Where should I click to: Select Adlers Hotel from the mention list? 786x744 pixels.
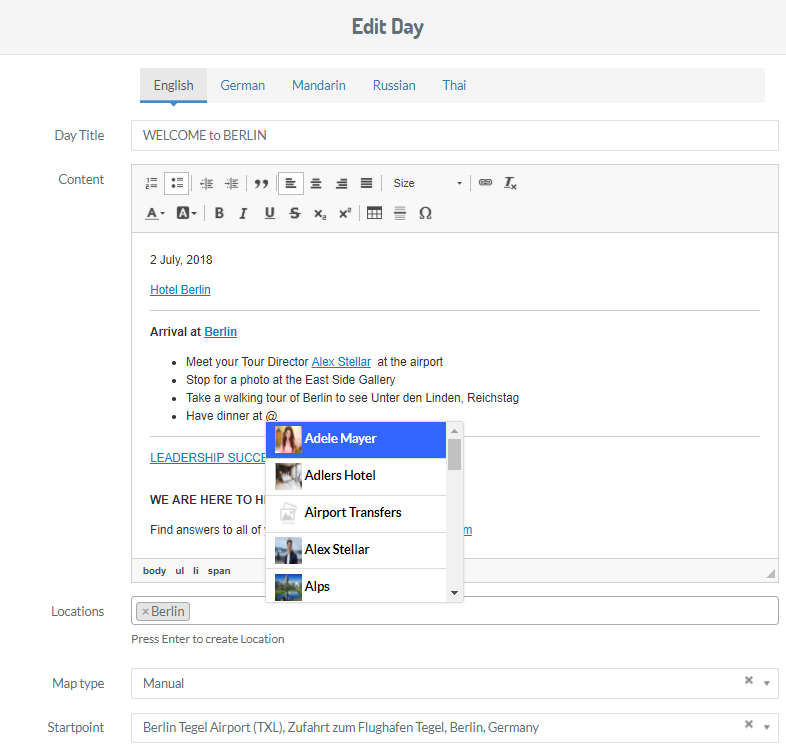pos(356,476)
